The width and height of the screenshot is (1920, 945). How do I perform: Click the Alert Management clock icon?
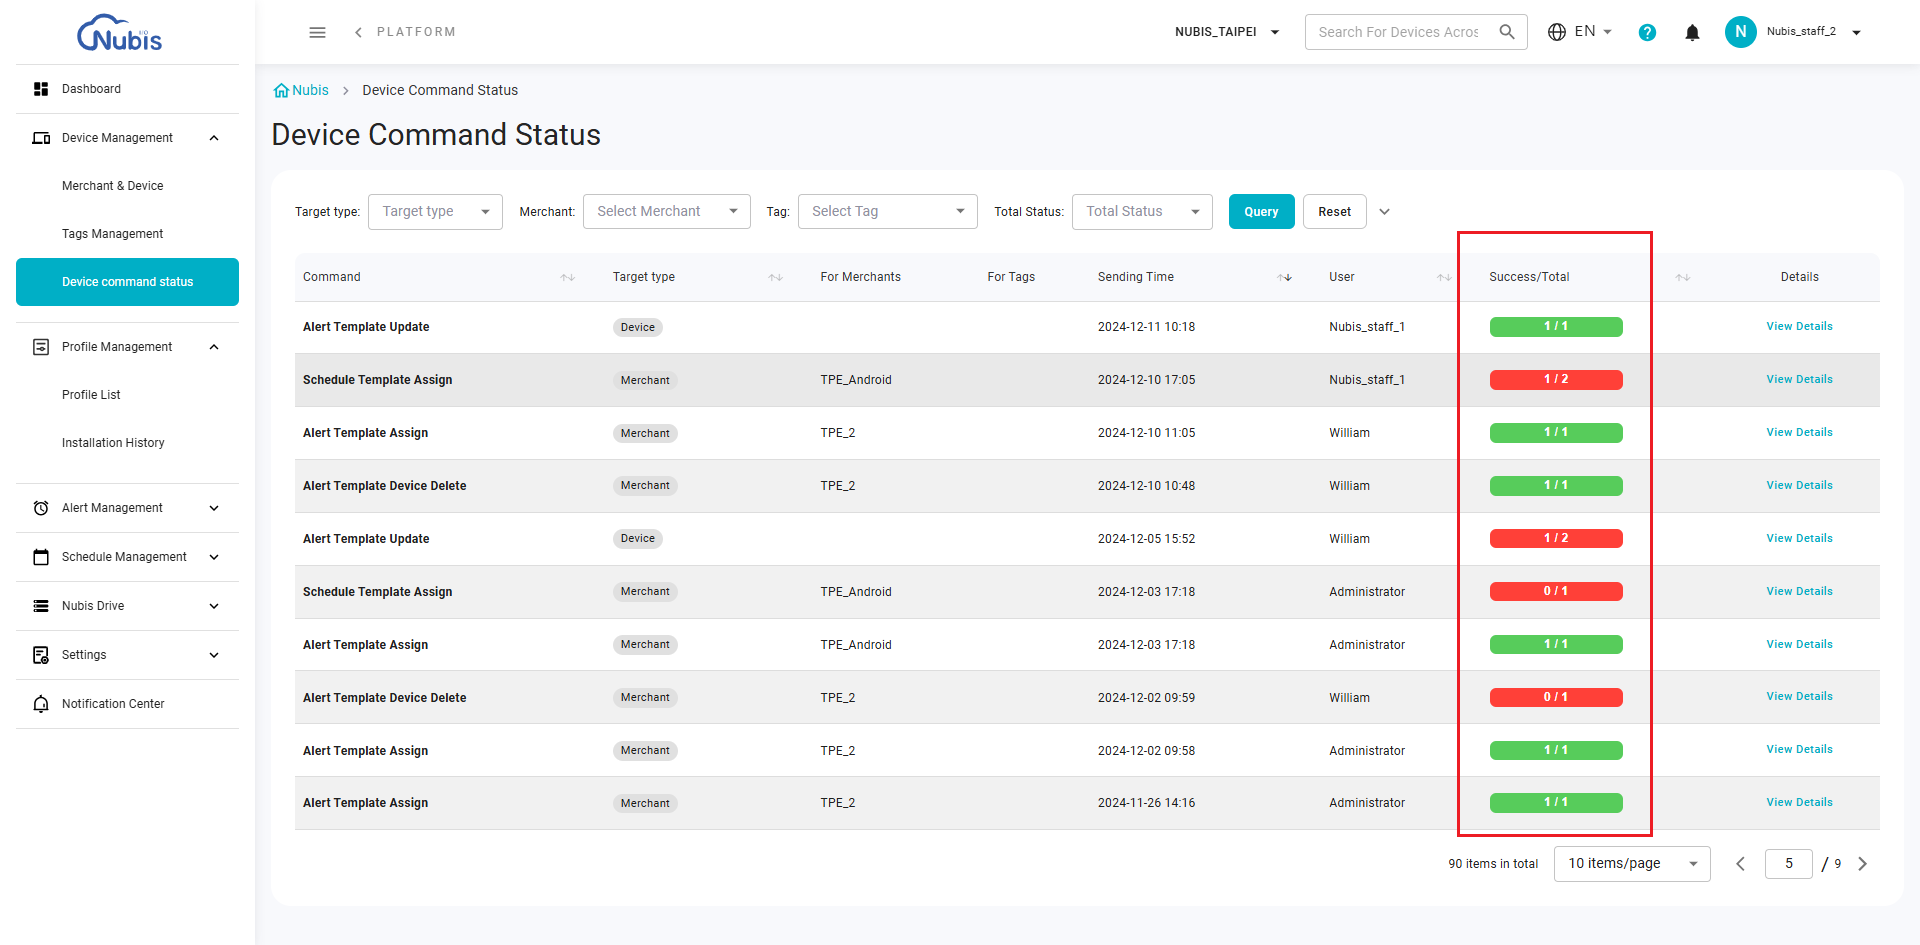tap(41, 508)
